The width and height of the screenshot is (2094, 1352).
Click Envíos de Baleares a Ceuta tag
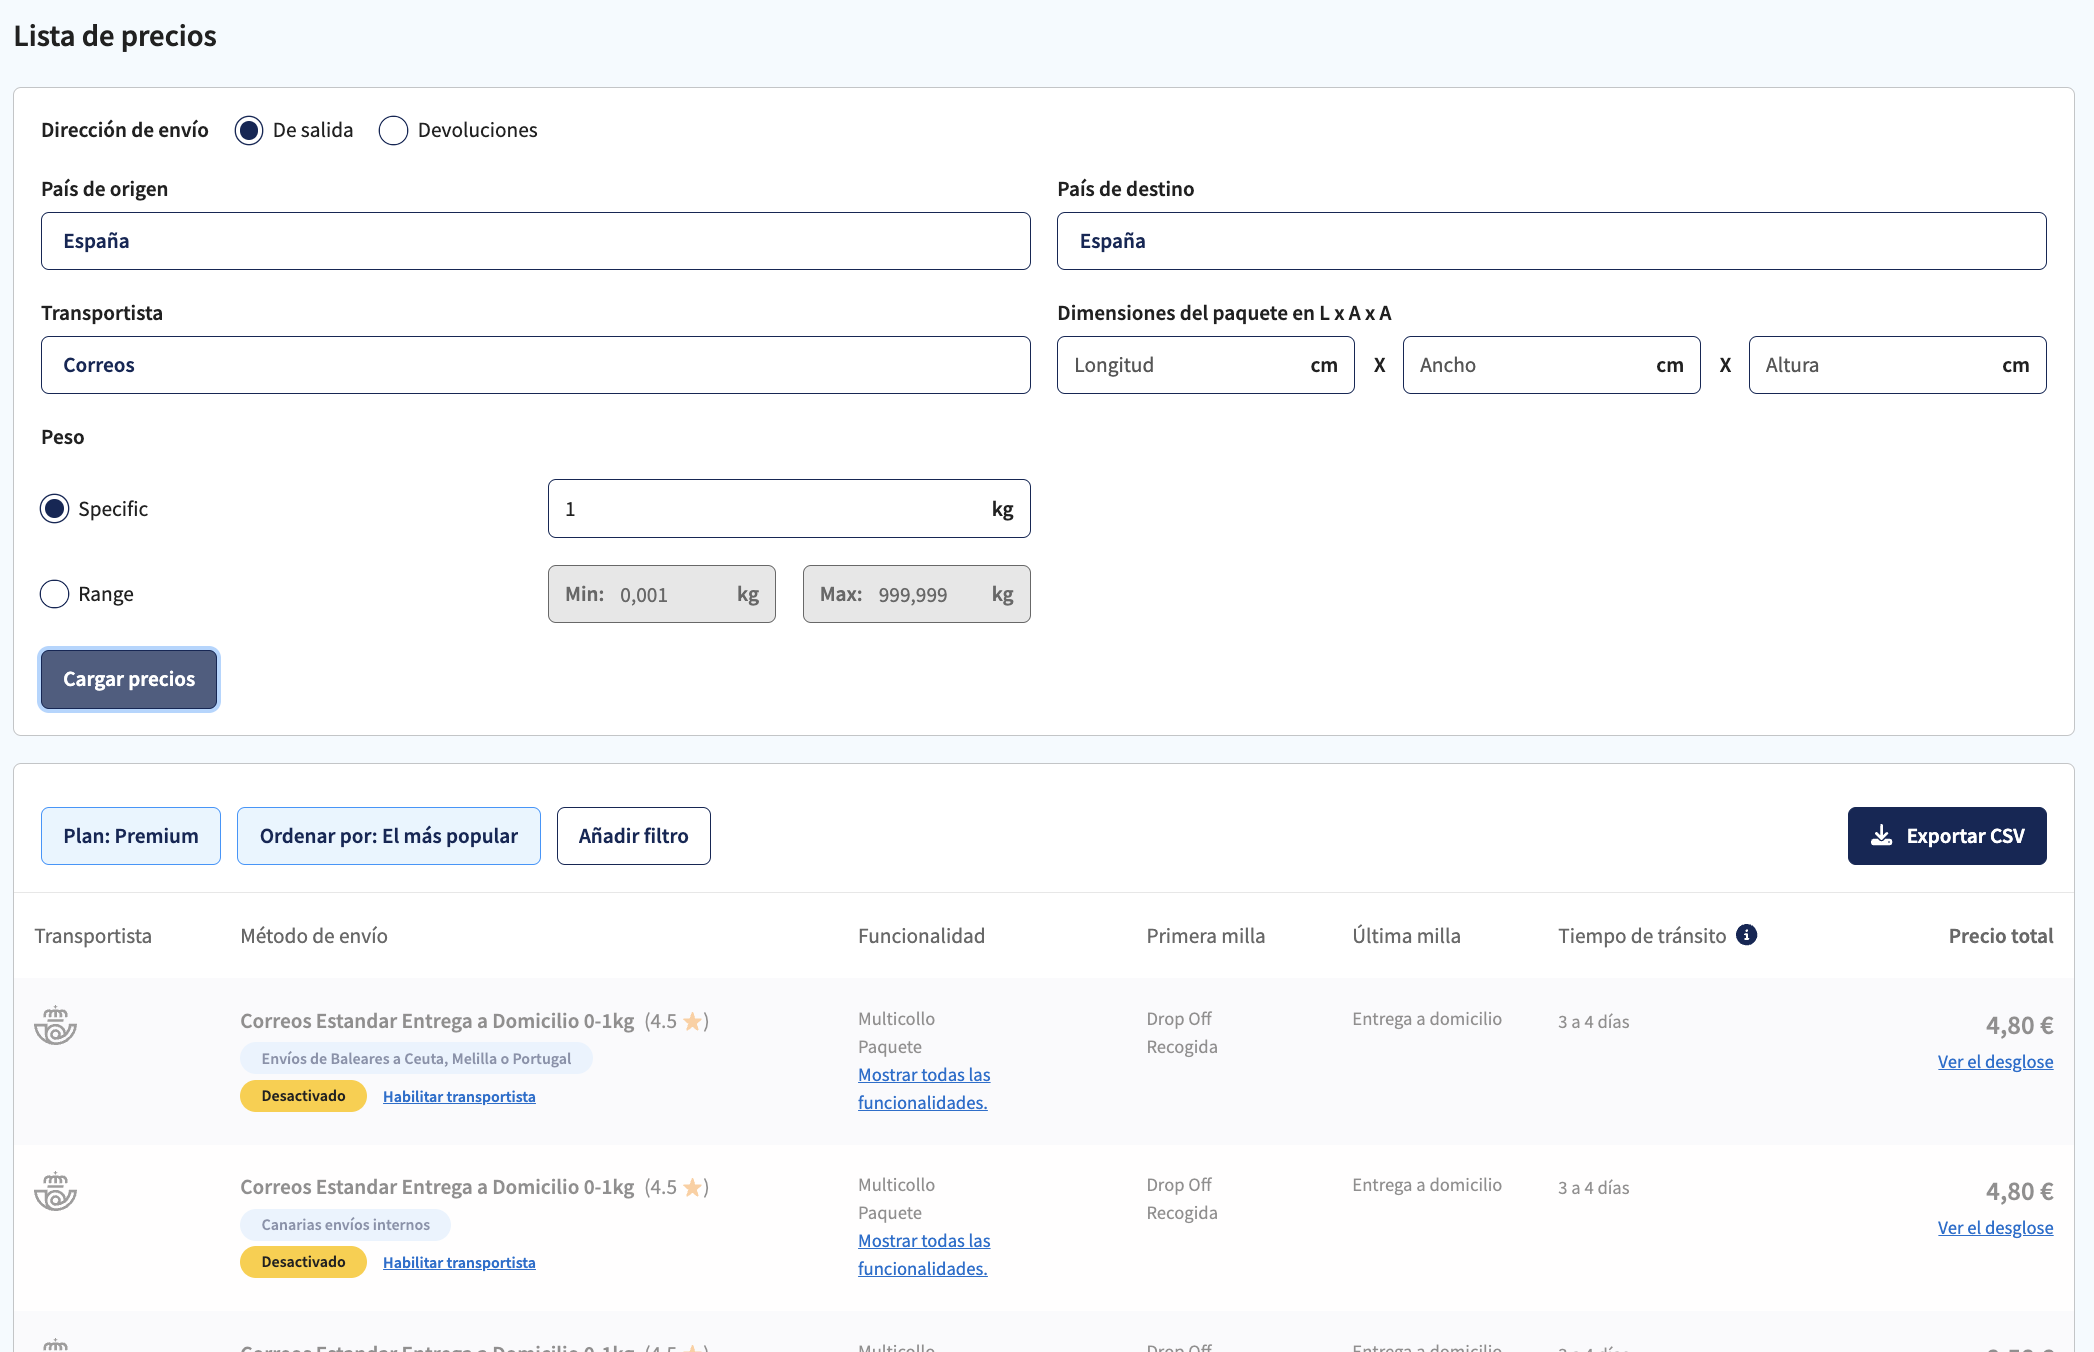coord(416,1059)
